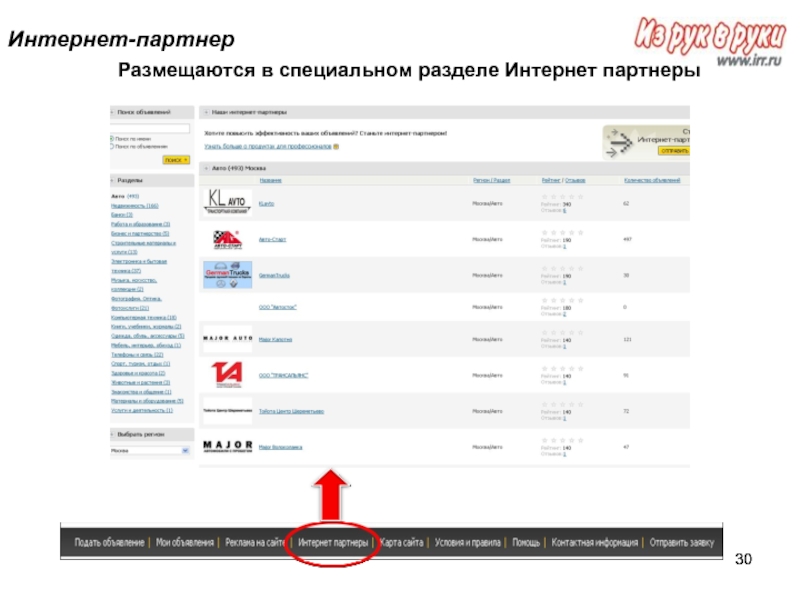
Task: Click the rating stars in Тойота Центр row
Action: (562, 405)
